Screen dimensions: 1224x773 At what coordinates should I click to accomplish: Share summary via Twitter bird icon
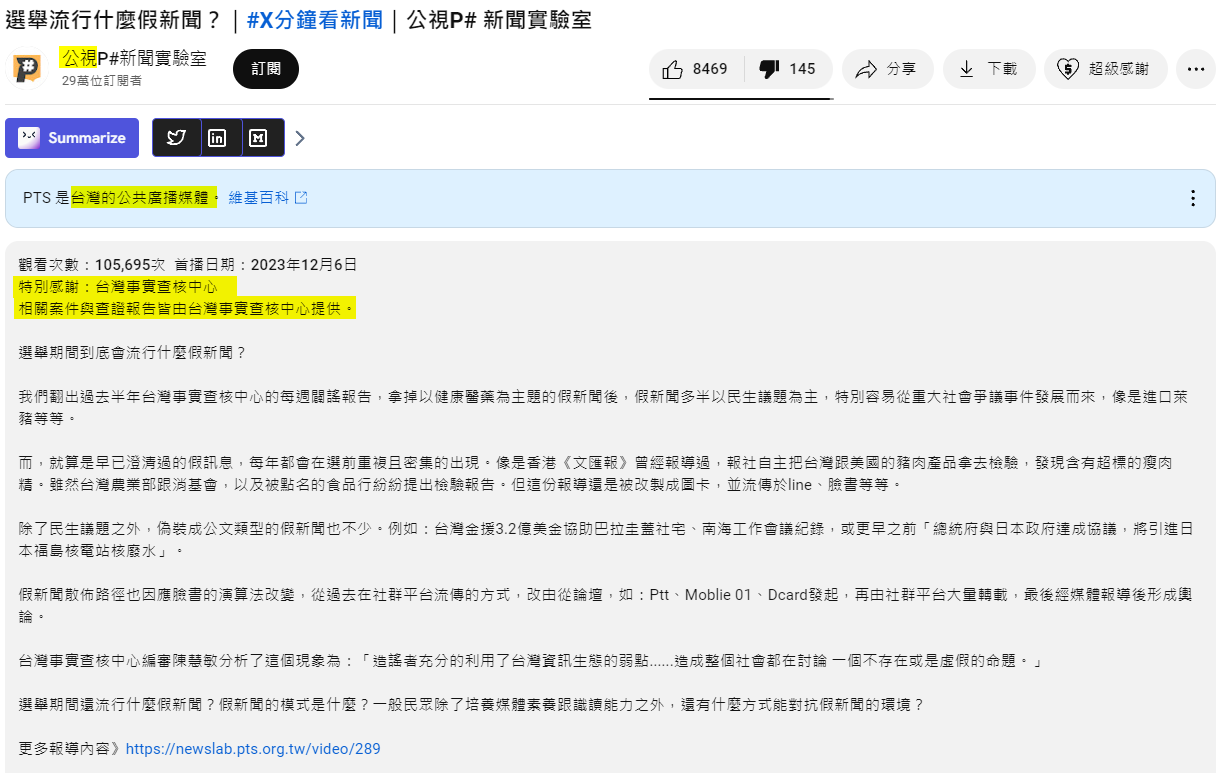pyautogui.click(x=176, y=138)
